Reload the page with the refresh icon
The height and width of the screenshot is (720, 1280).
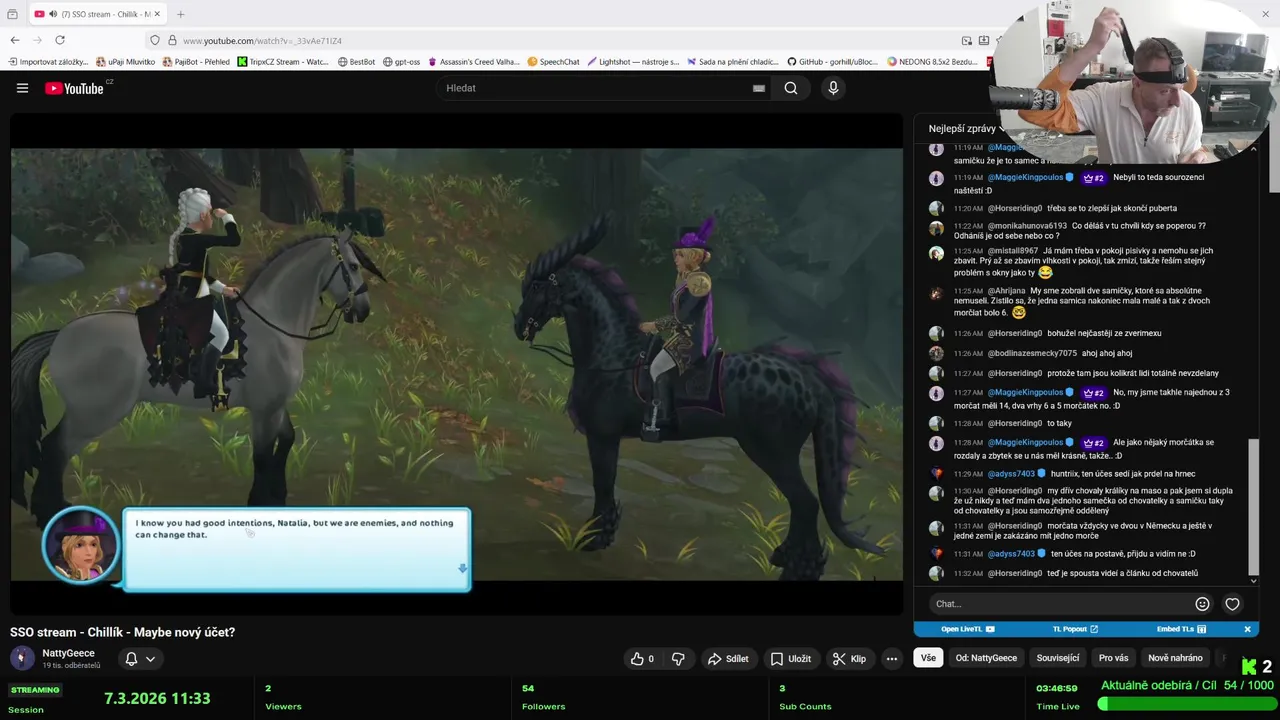[60, 40]
